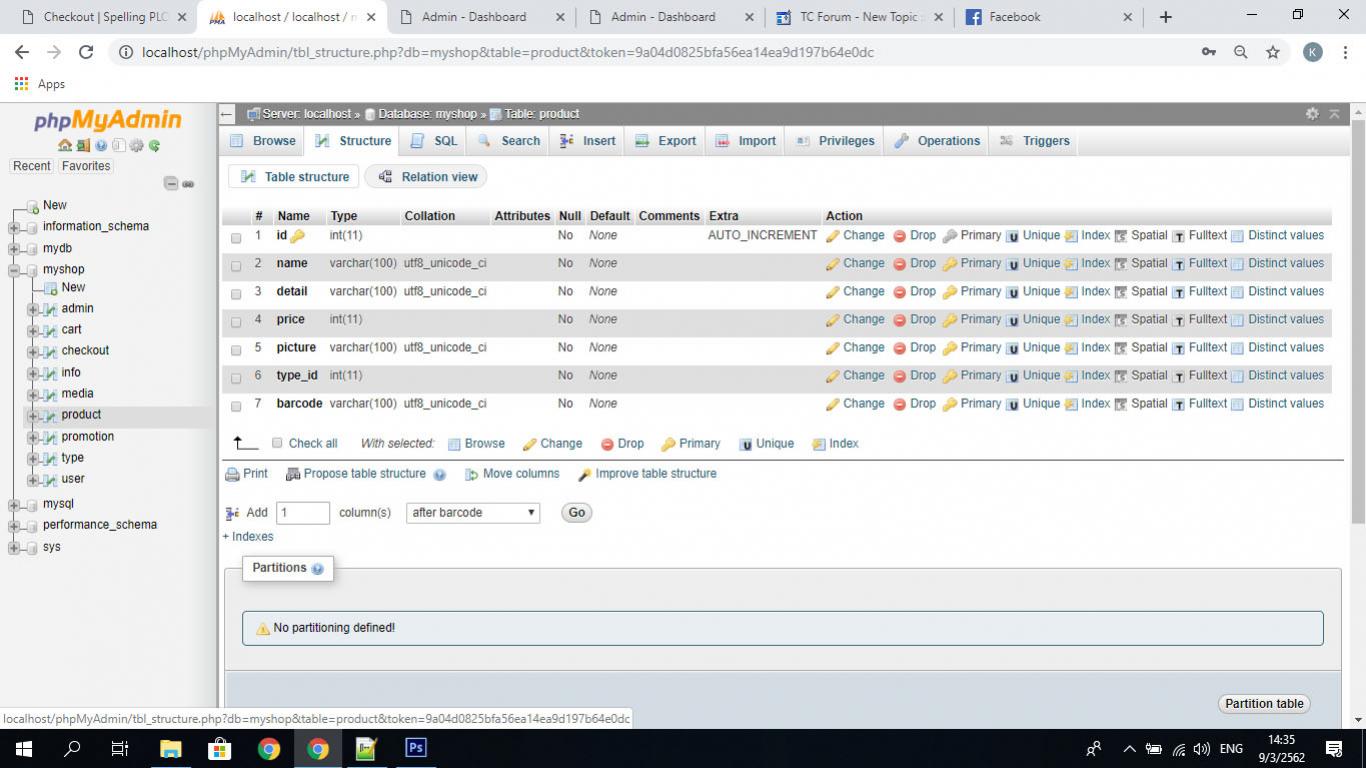
Task: Click the Go button to add columns
Action: pos(577,513)
